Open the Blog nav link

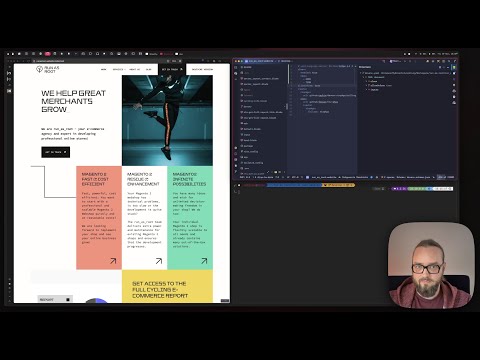148,69
